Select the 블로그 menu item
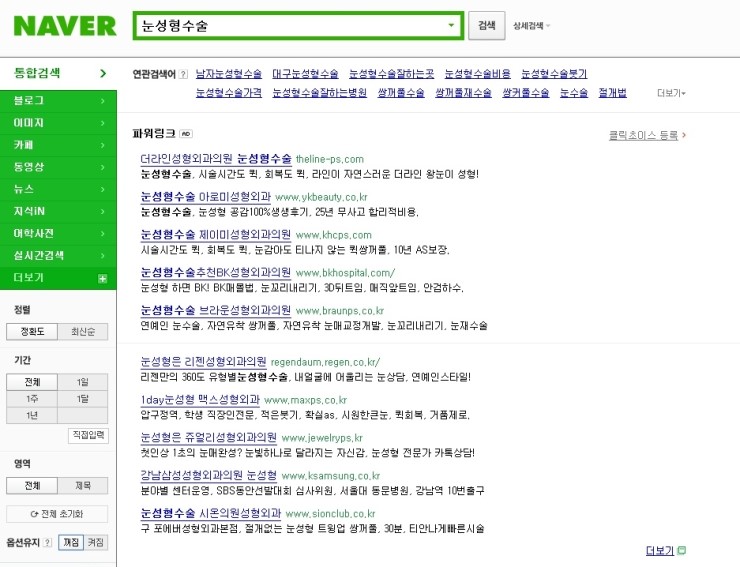Image resolution: width=740 pixels, height=567 pixels. tap(58, 101)
